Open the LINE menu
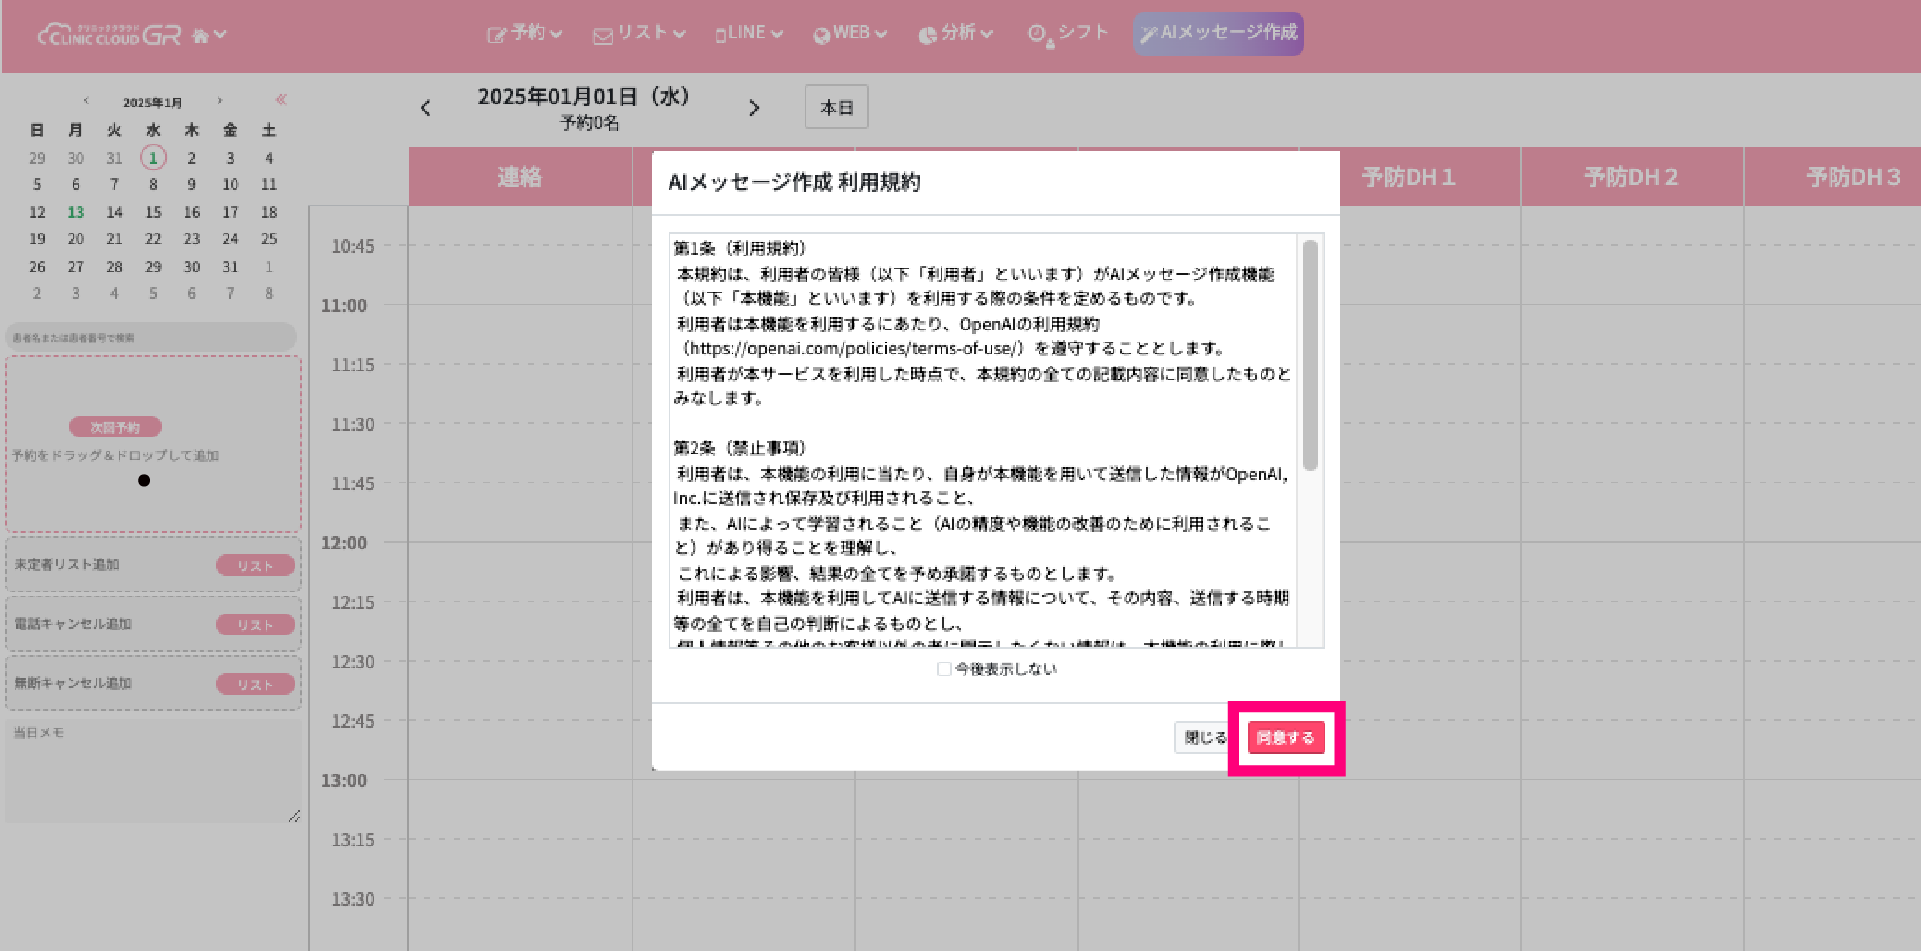 point(749,33)
